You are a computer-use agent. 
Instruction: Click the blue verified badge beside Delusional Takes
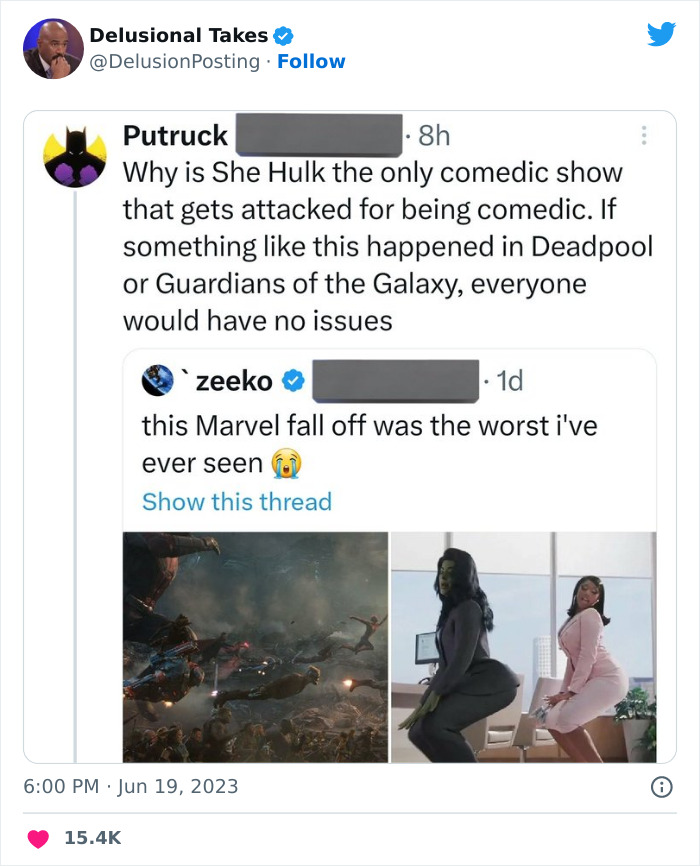283,36
